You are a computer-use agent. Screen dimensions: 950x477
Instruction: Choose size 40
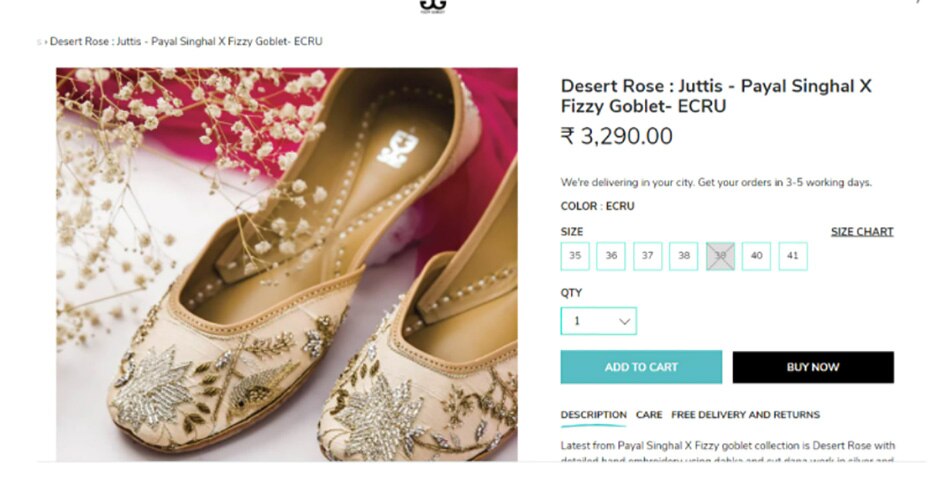click(756, 256)
